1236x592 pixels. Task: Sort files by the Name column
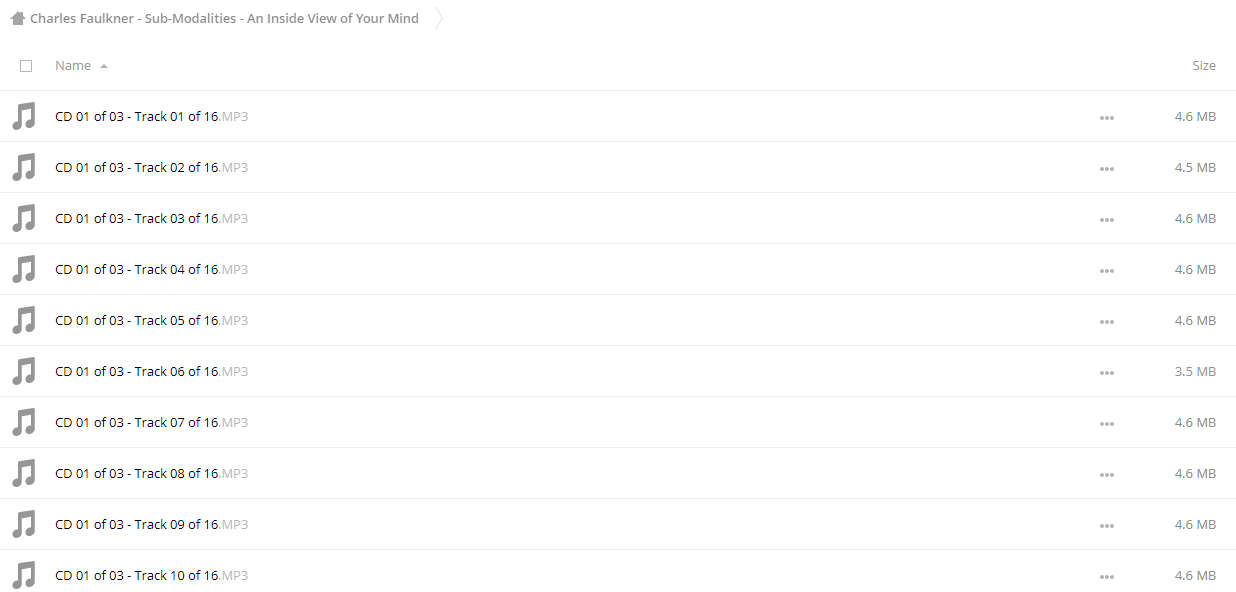click(73, 65)
